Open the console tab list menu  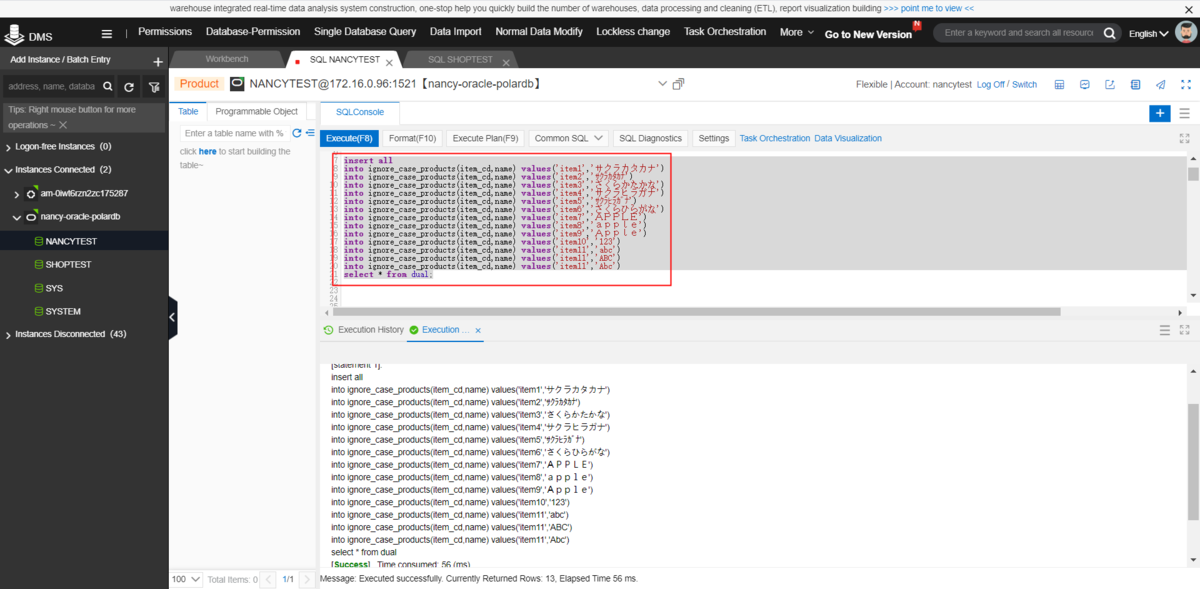(1185, 113)
